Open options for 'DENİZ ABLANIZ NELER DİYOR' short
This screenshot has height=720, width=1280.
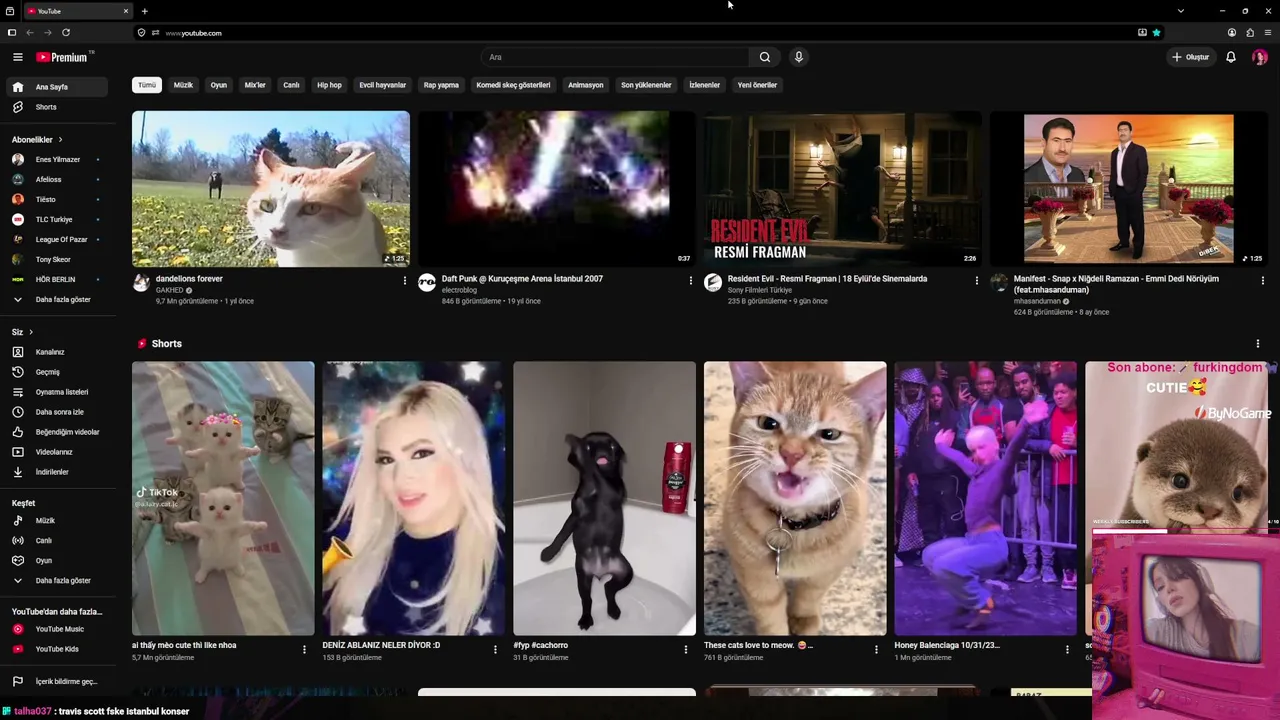[x=495, y=650]
